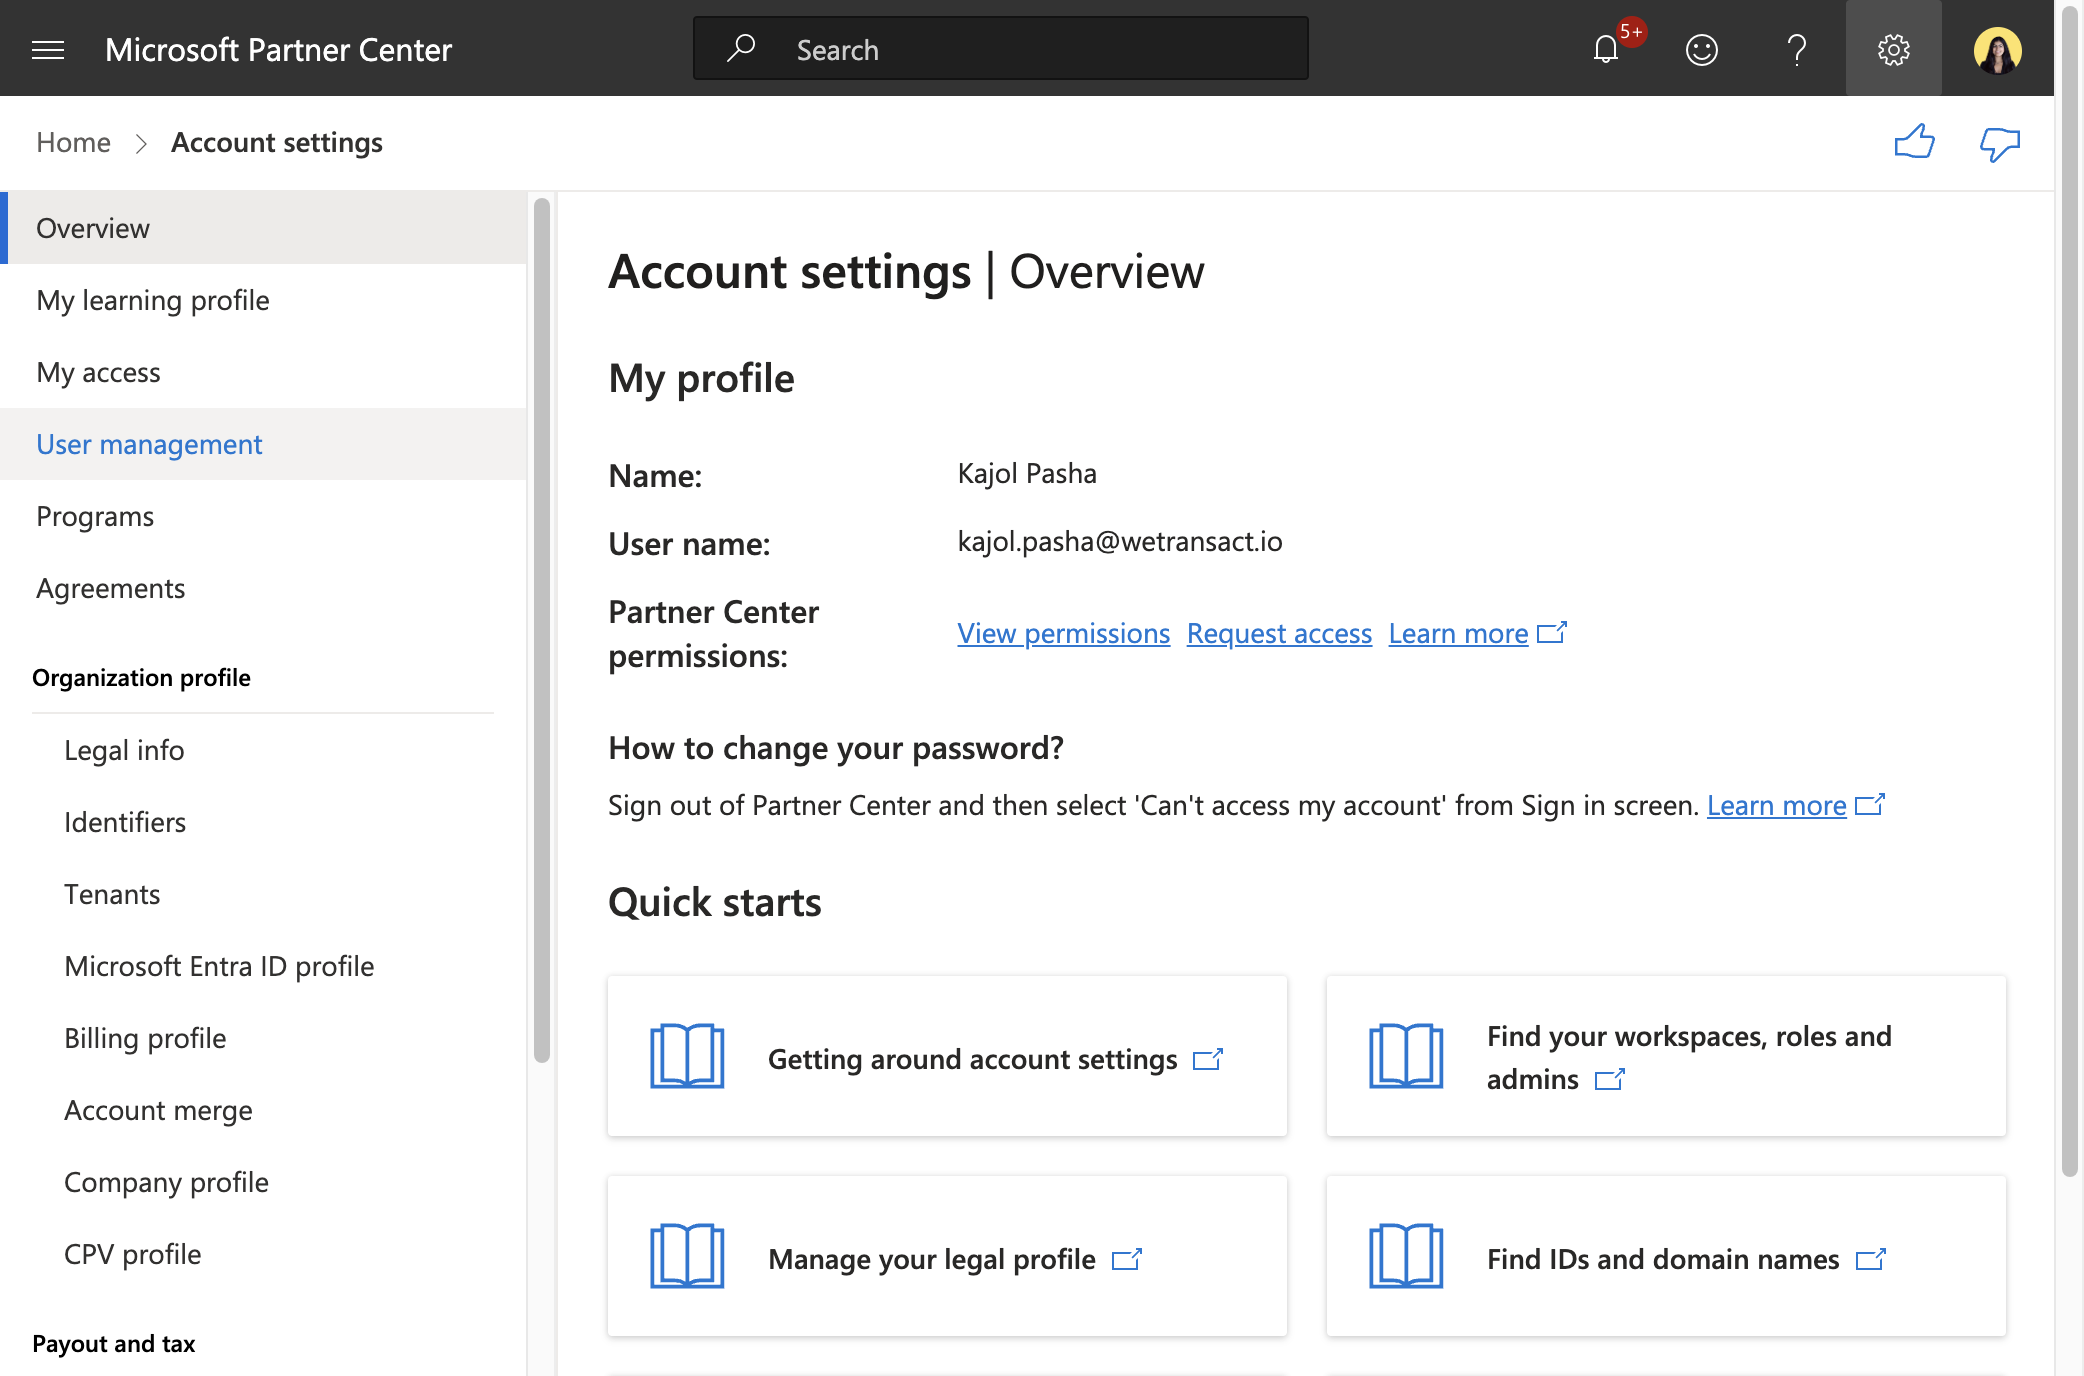Click the search magnifier icon
The image size is (2084, 1376).
point(741,48)
